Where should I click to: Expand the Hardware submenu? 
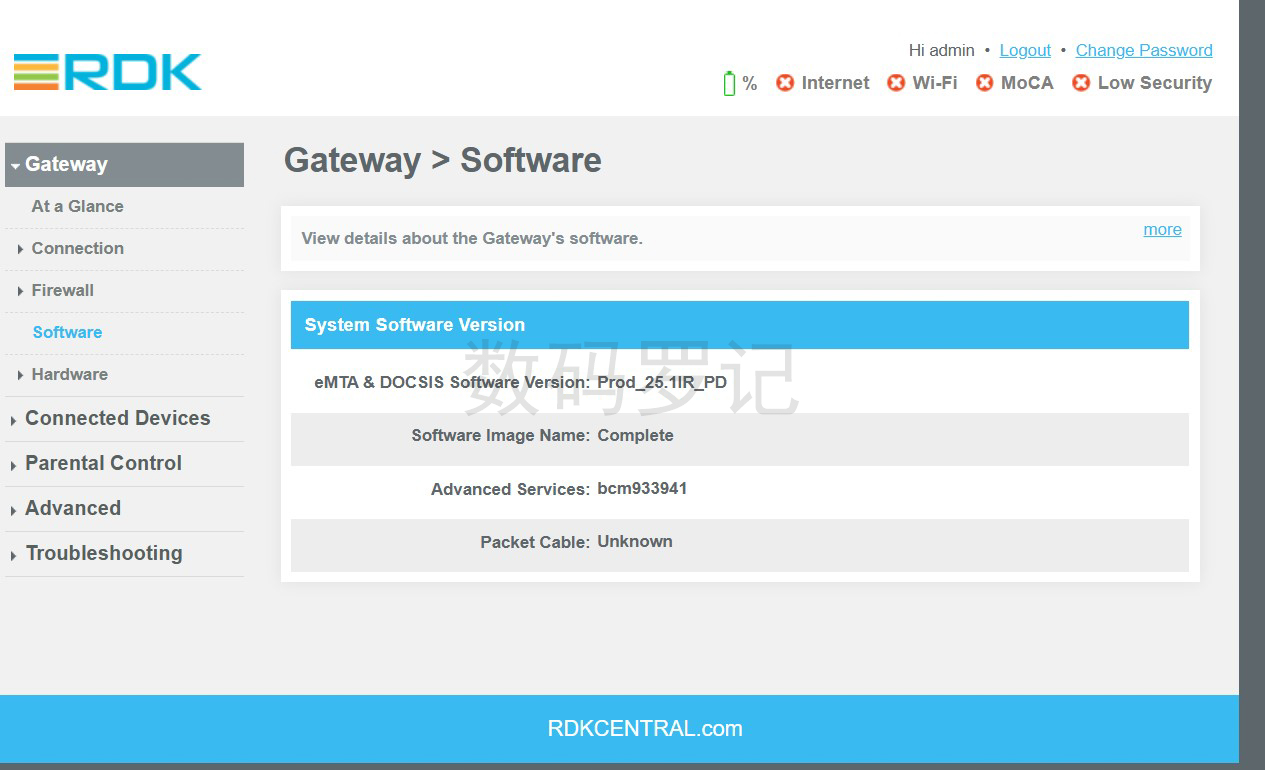69,374
